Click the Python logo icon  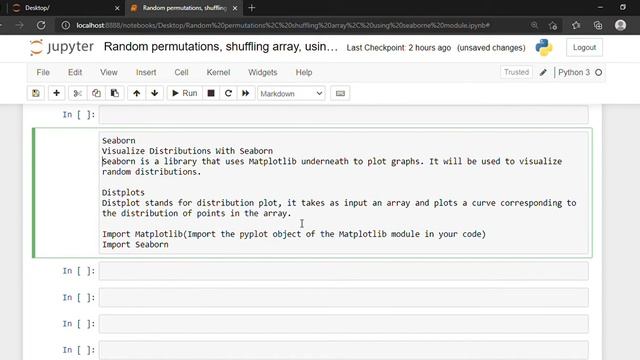click(544, 47)
